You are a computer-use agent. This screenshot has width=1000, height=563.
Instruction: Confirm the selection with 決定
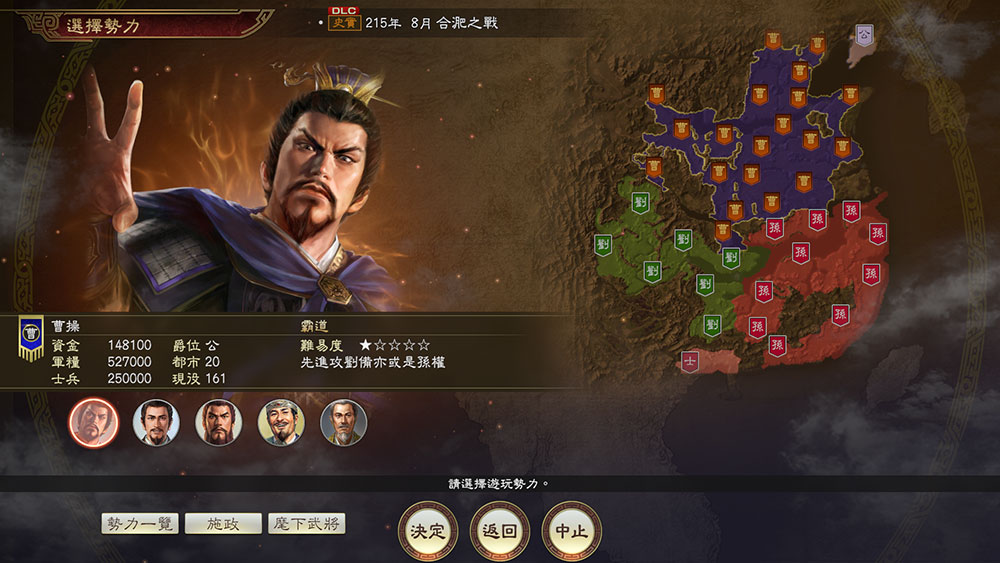coord(427,530)
